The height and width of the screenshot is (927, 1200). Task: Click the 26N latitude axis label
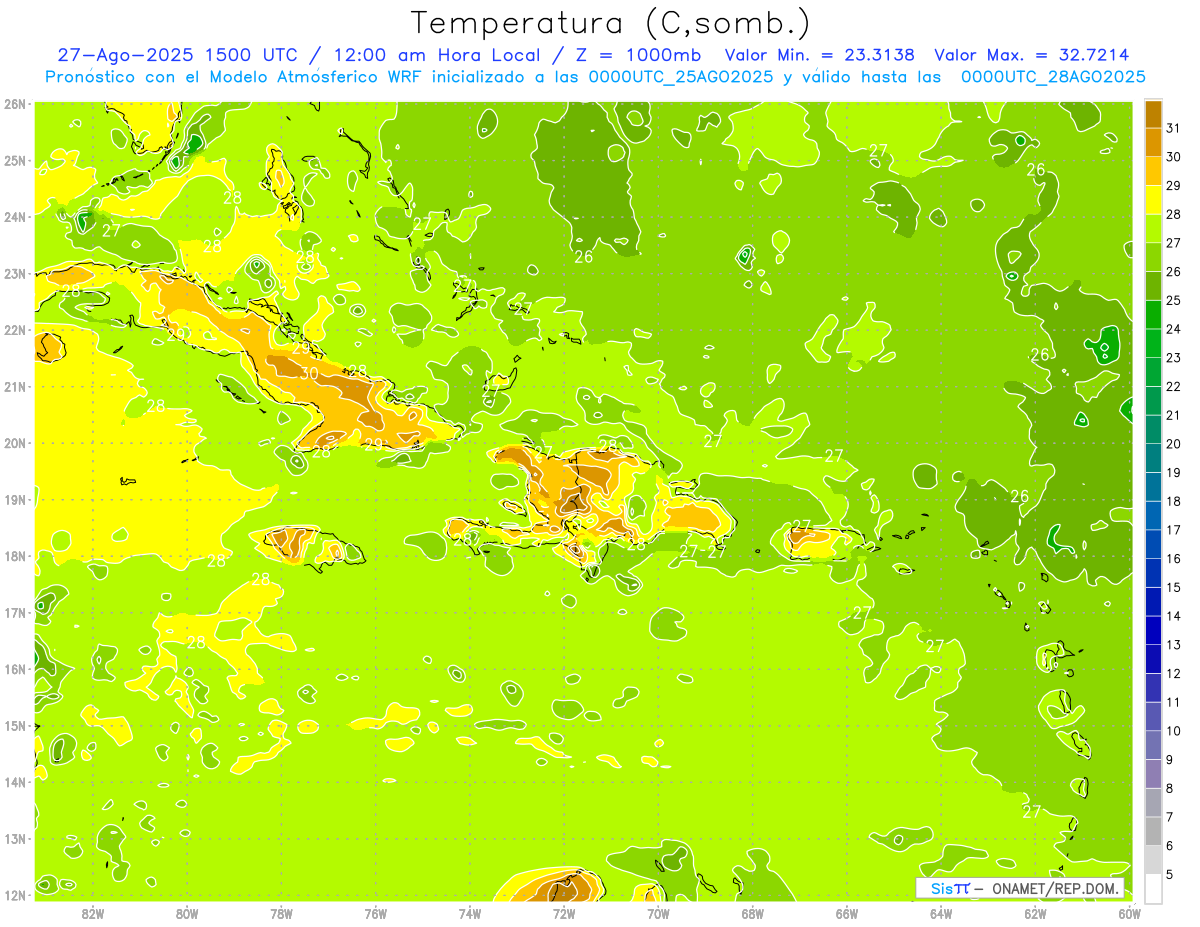[15, 104]
